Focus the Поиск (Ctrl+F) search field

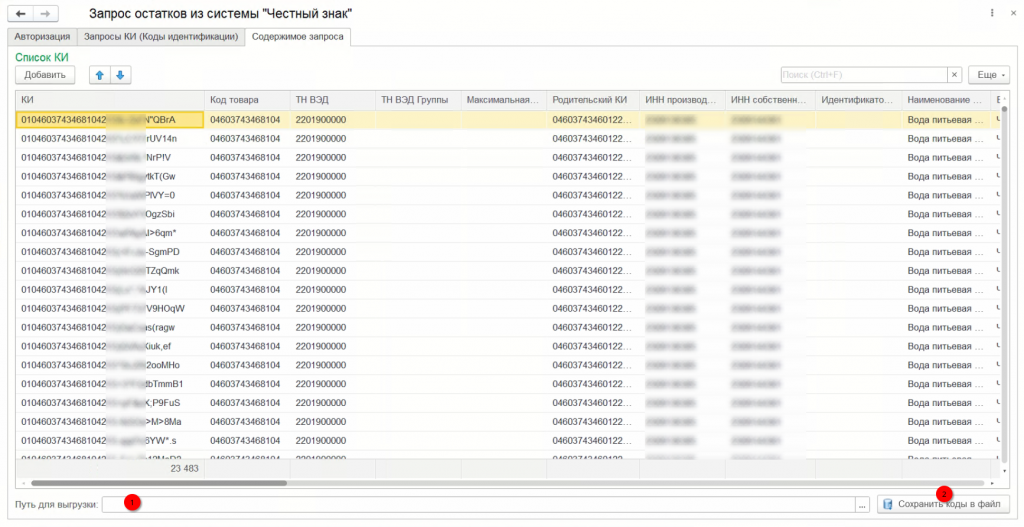tap(864, 75)
